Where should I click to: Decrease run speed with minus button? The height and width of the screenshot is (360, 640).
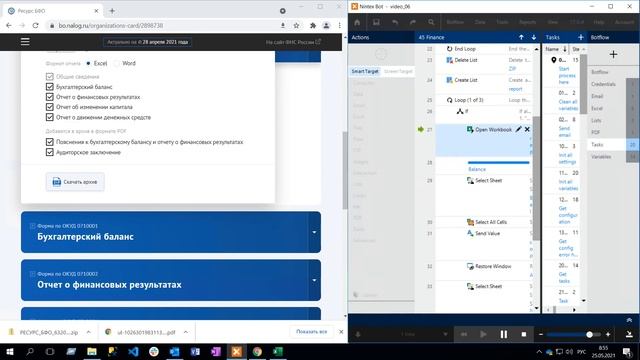[541, 334]
